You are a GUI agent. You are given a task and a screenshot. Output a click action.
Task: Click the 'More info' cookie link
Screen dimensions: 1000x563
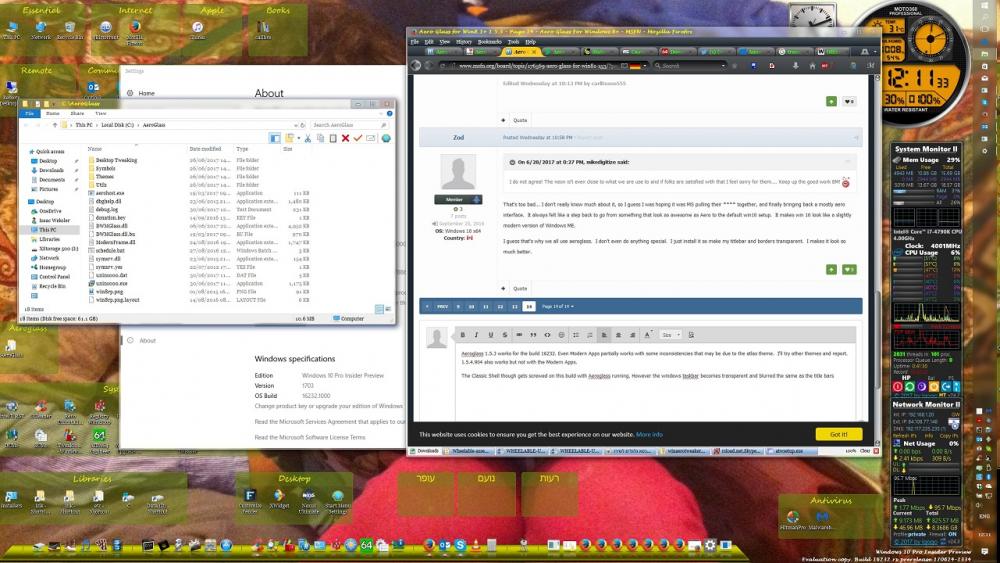[x=649, y=435]
